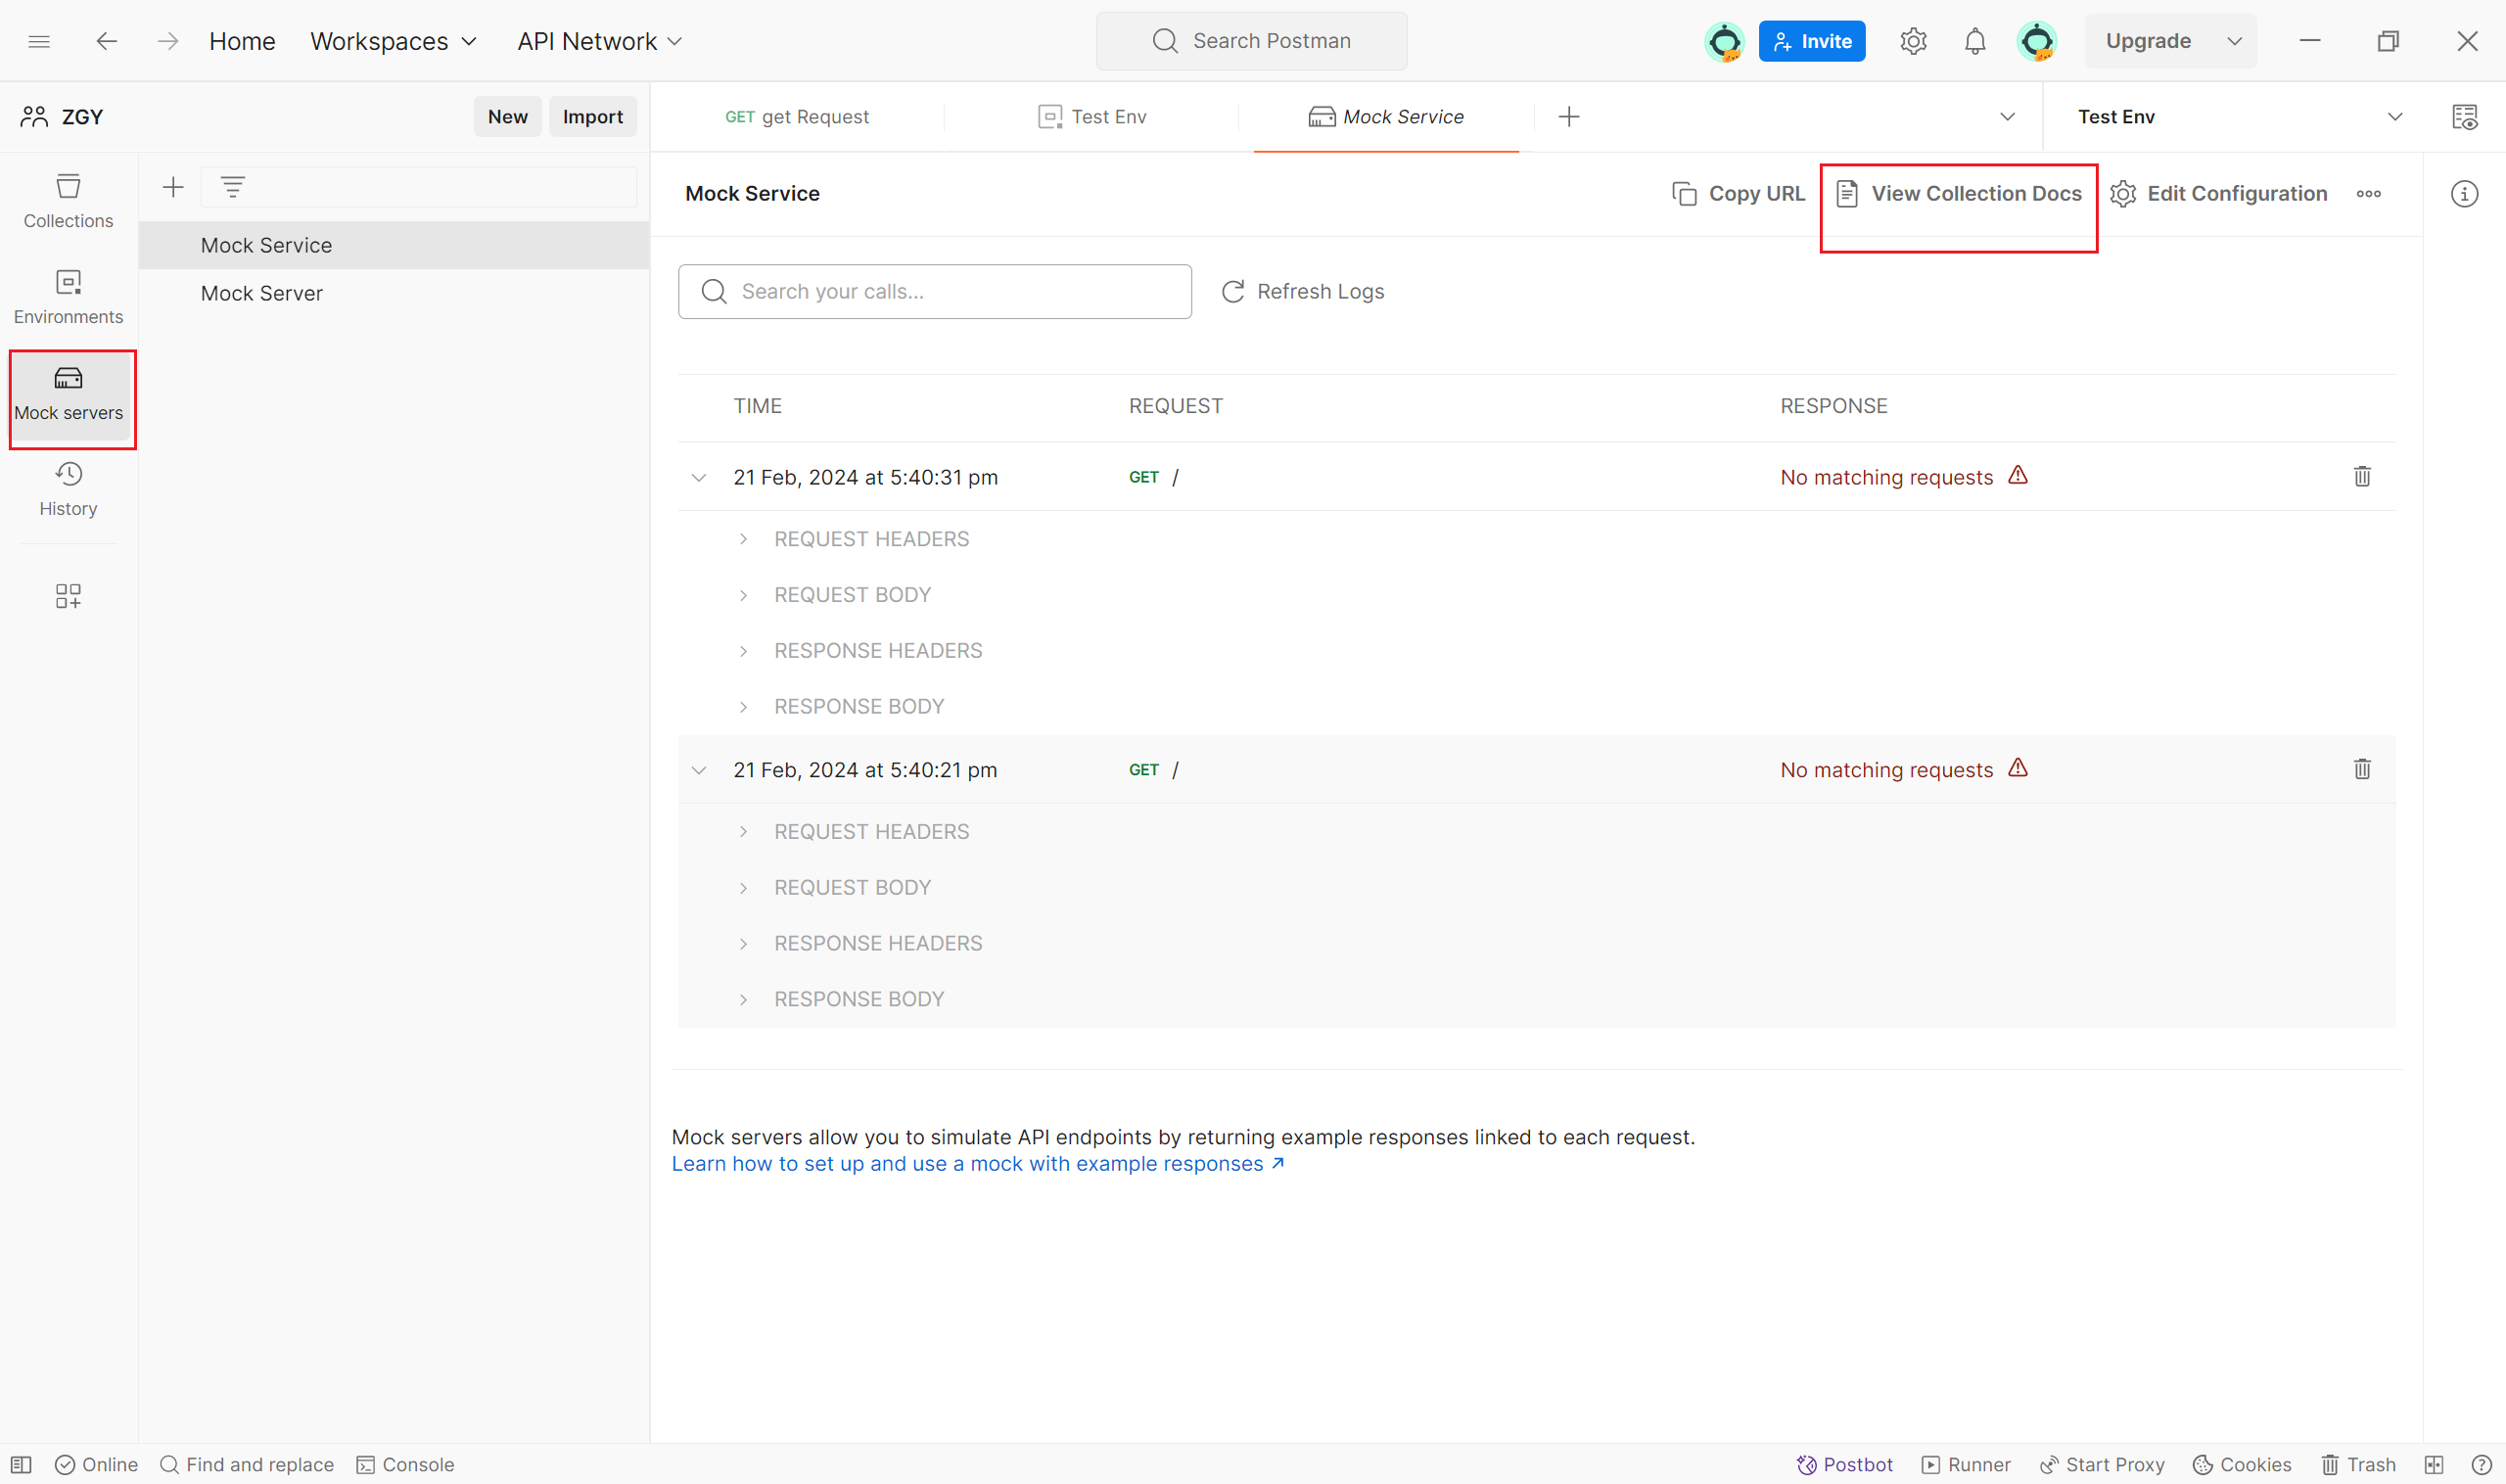Delete the 5:40:31 pm log entry
Screen dimensions: 2506x1484
(2362, 476)
